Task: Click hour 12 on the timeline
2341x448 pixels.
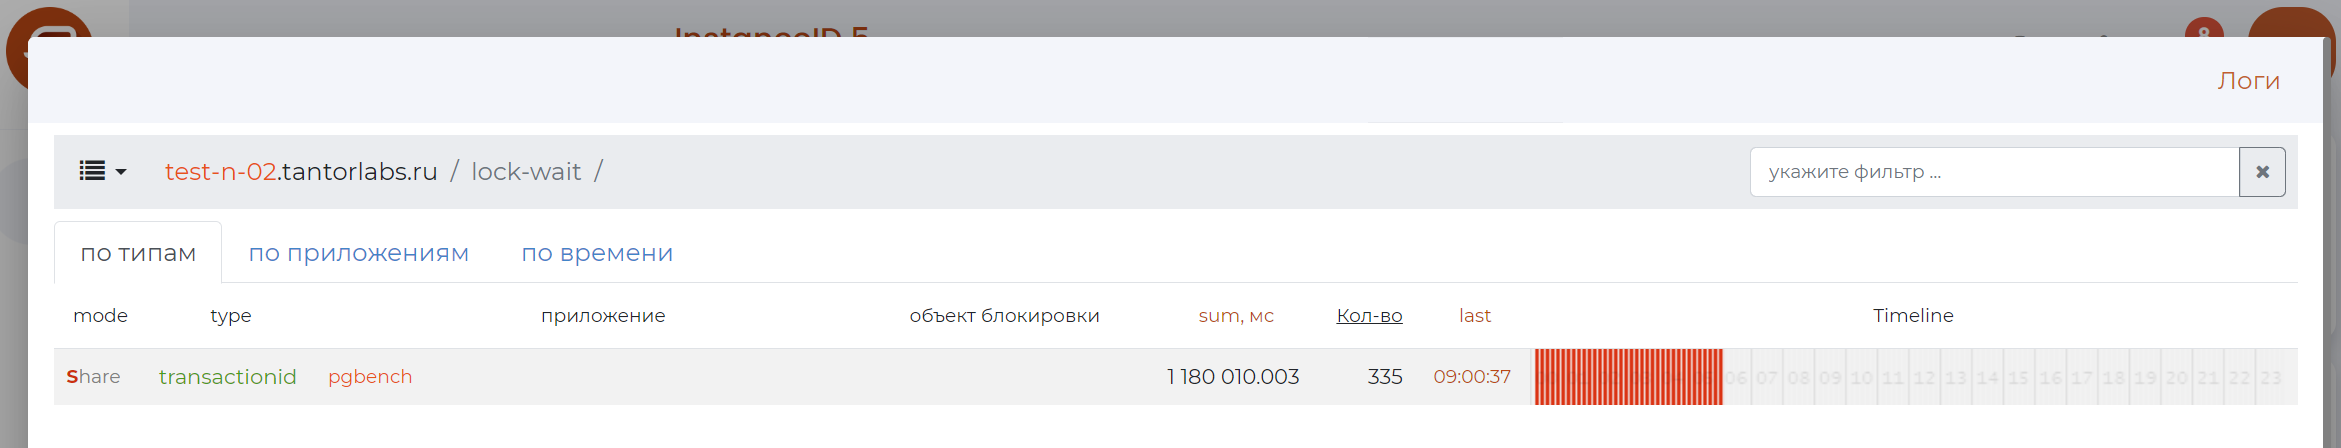Action: click(1924, 377)
